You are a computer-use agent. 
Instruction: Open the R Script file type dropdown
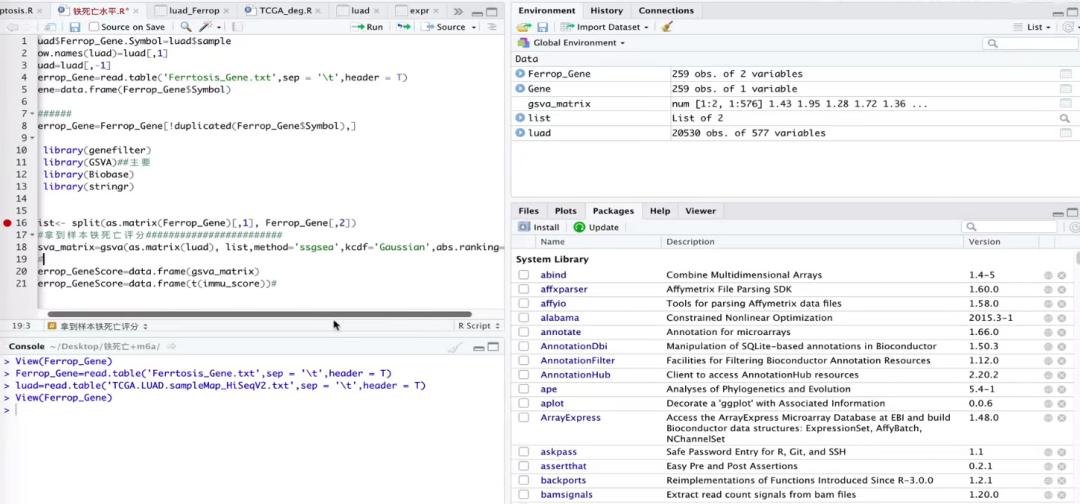click(478, 326)
